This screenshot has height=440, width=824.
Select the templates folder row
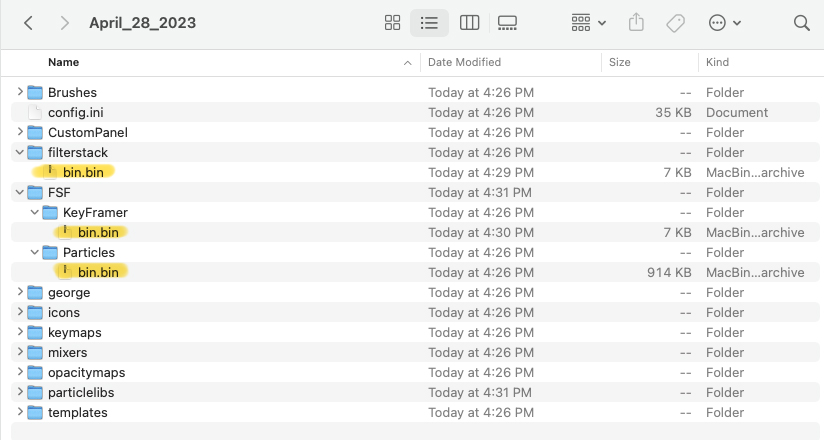(x=415, y=412)
